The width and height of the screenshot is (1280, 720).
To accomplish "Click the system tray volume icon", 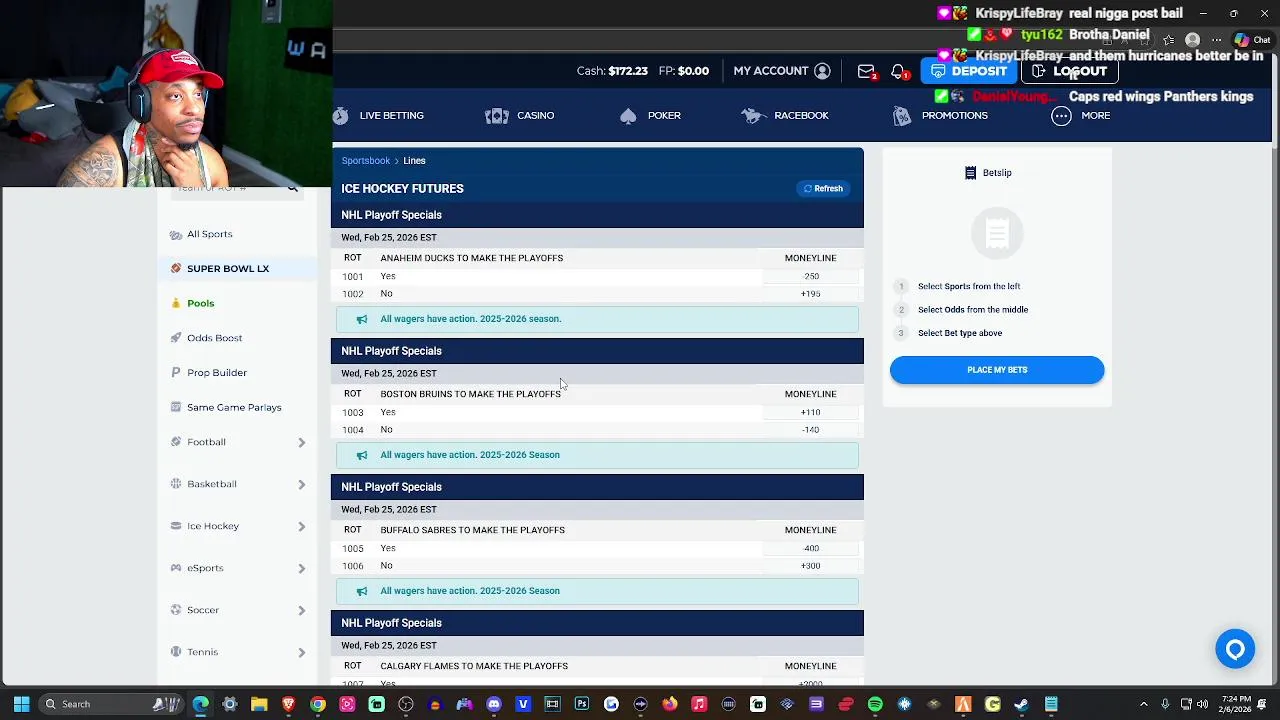I will point(1203,704).
